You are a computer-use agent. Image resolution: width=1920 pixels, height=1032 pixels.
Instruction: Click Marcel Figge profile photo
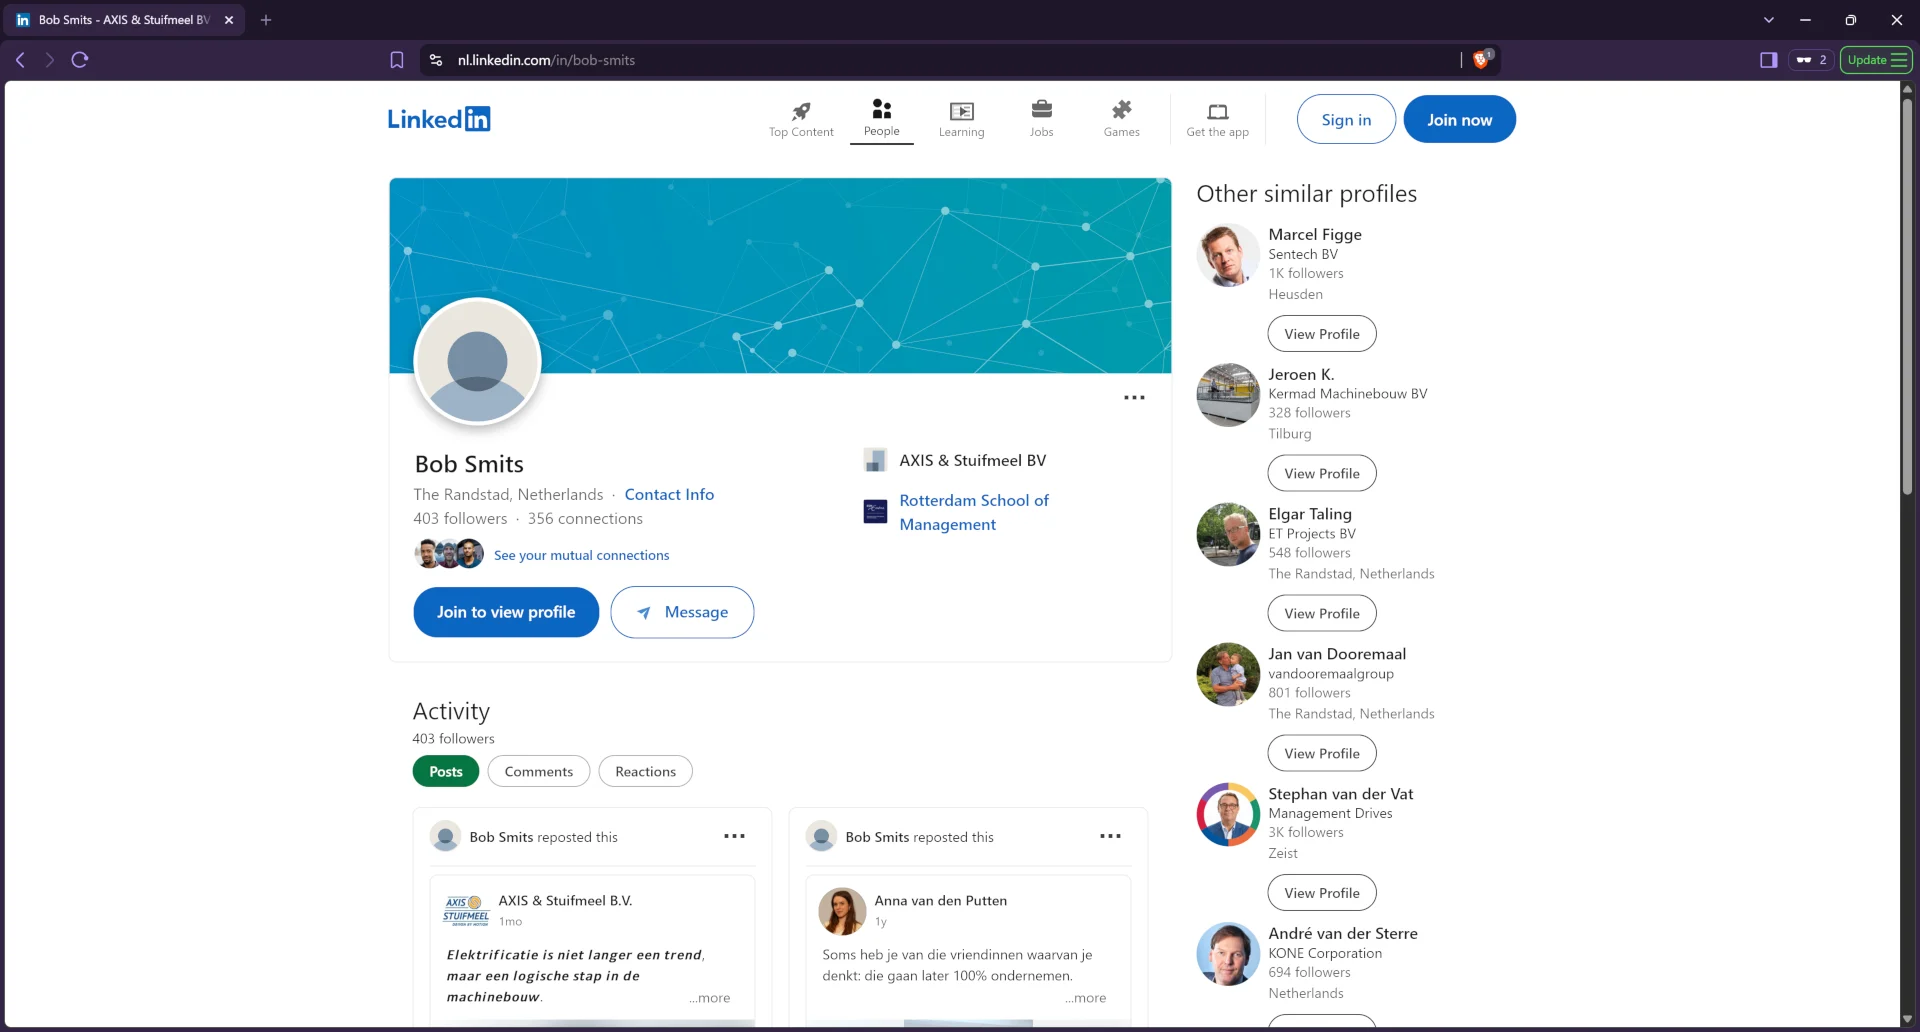[1228, 256]
